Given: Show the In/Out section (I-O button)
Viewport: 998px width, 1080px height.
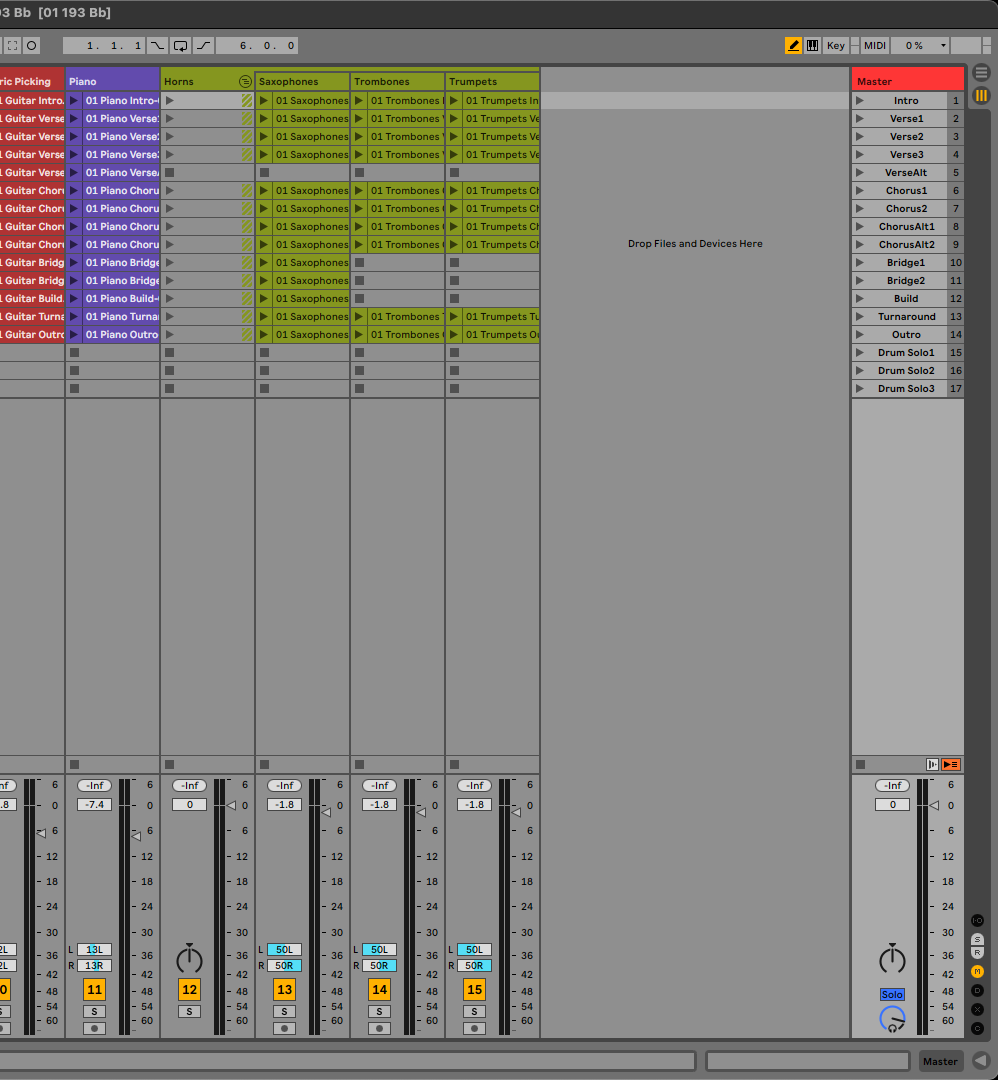Looking at the screenshot, I should pyautogui.click(x=977, y=920).
